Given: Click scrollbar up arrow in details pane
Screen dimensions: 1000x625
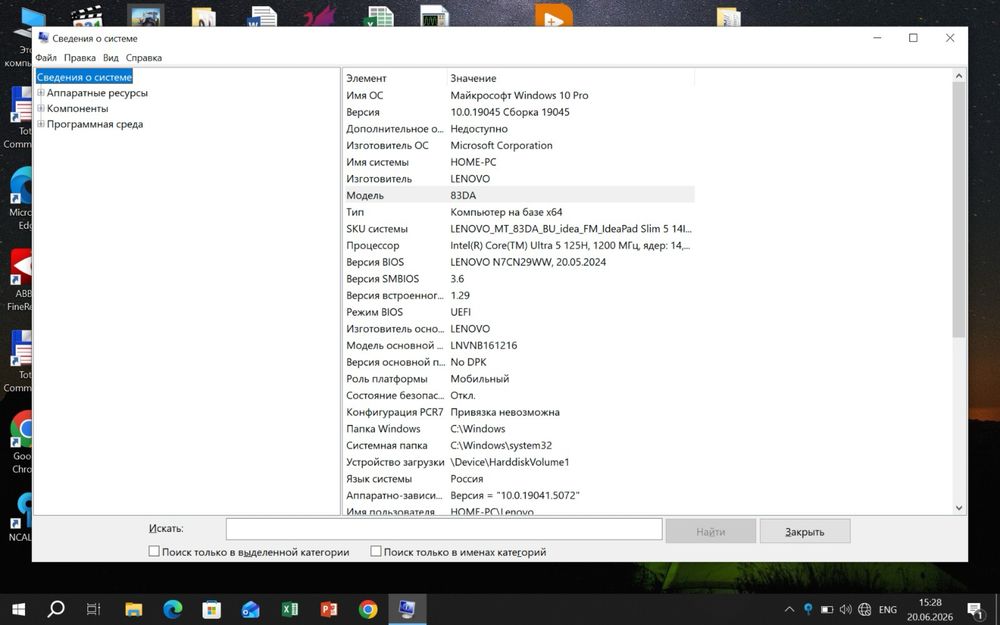Looking at the screenshot, I should click(959, 77).
